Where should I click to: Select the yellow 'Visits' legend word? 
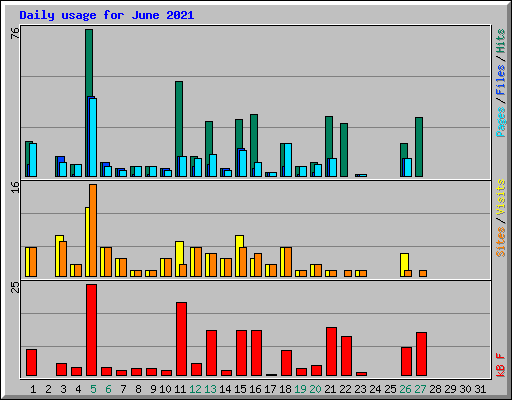click(500, 197)
